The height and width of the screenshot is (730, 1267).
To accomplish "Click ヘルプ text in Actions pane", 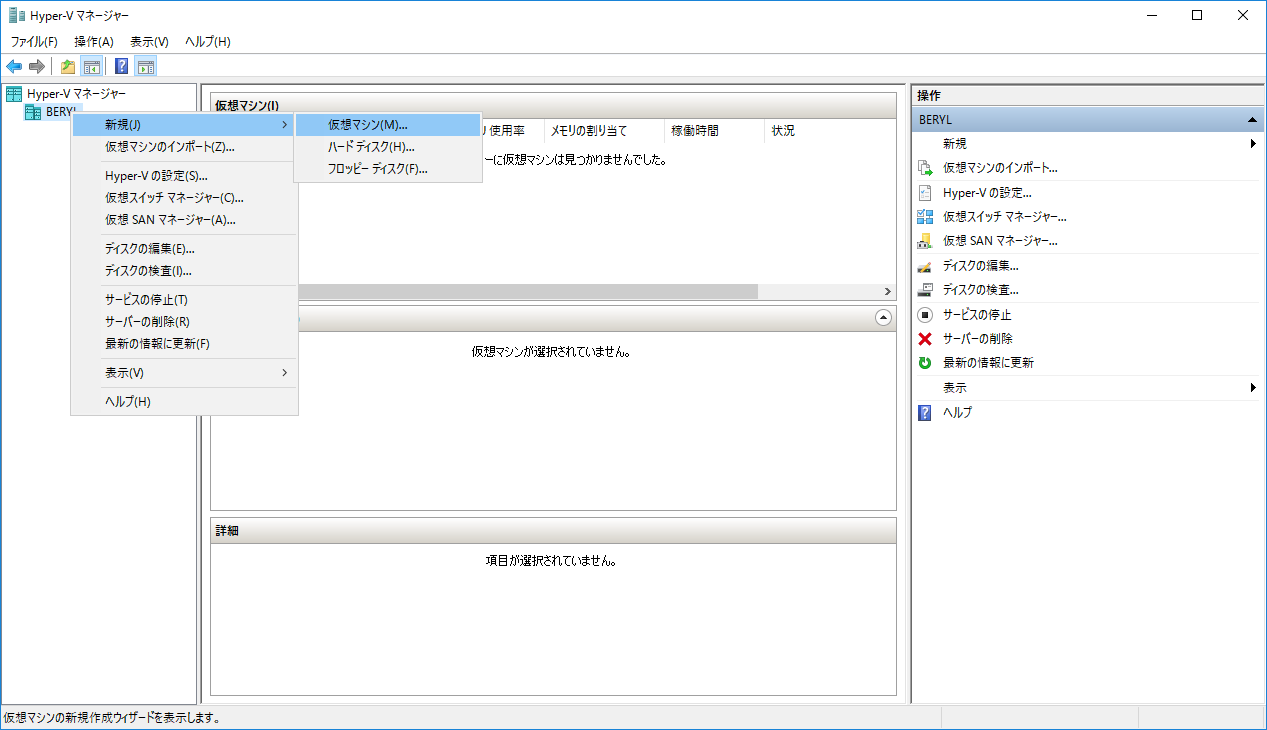I will tap(957, 412).
